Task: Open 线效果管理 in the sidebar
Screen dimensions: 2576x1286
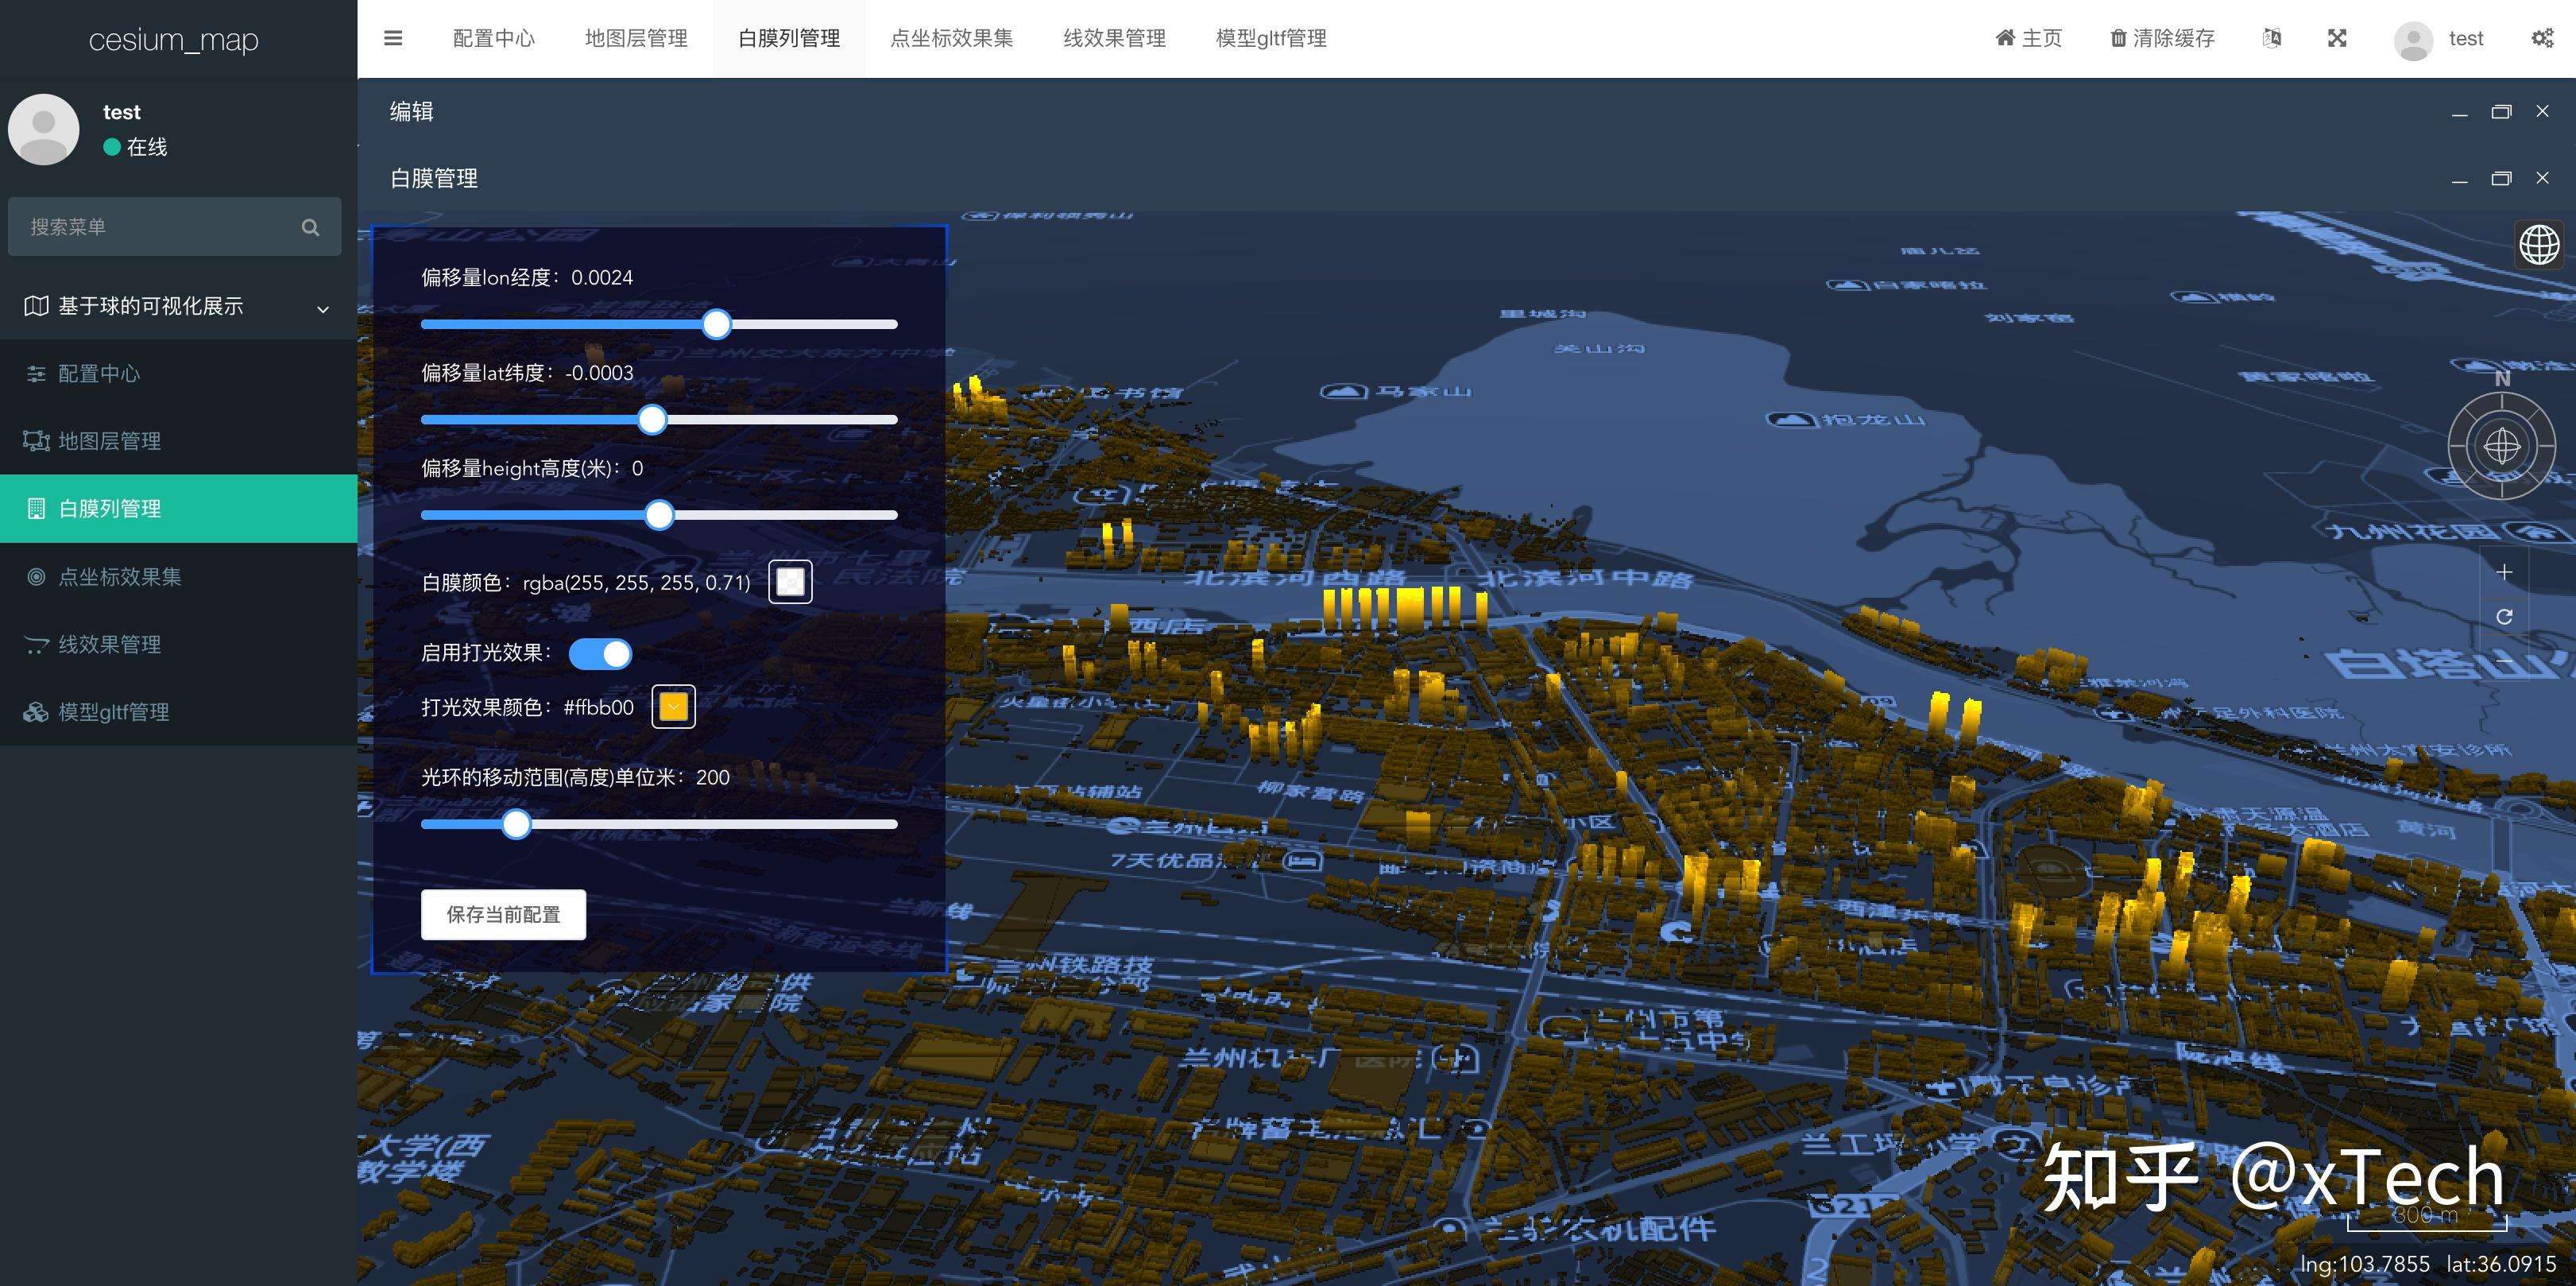Action: point(110,645)
